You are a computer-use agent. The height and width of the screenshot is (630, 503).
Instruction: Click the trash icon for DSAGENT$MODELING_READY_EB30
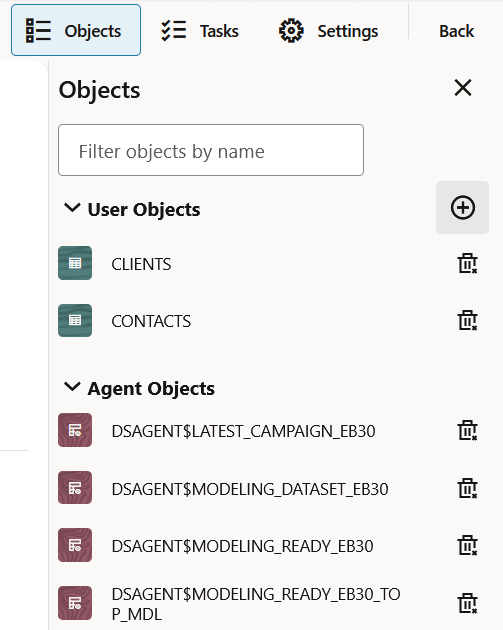click(x=467, y=545)
